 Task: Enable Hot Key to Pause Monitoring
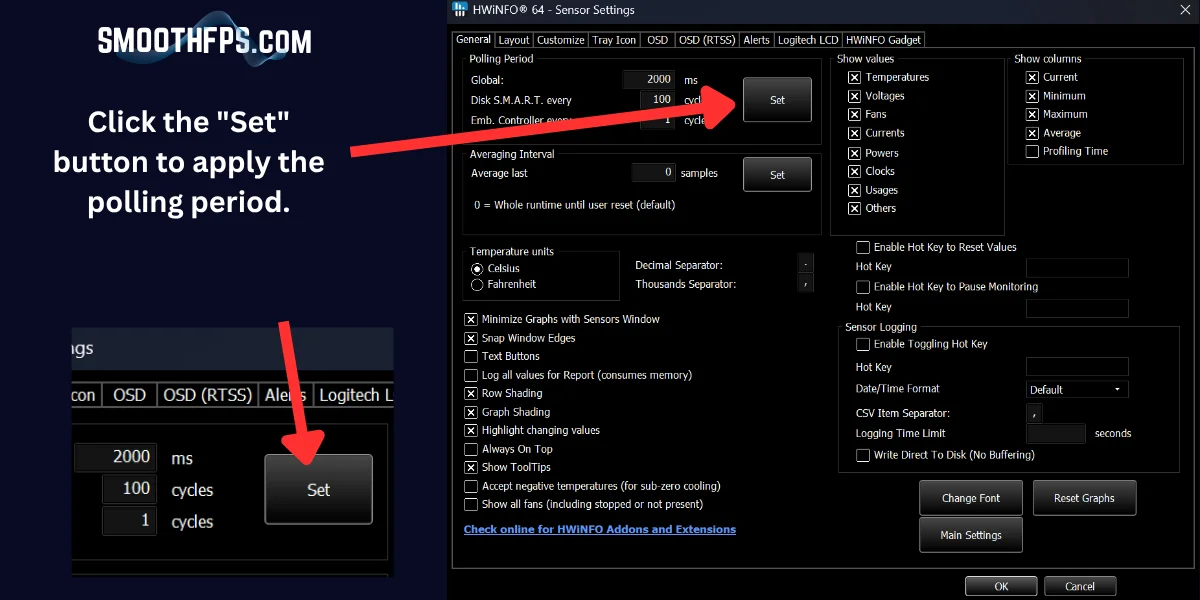tap(863, 287)
